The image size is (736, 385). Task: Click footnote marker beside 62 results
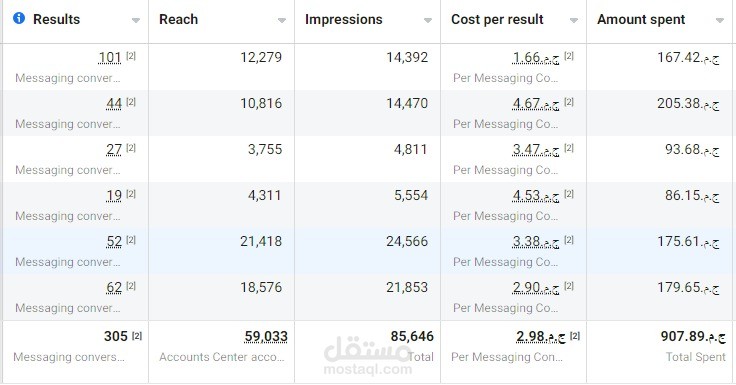(x=131, y=286)
